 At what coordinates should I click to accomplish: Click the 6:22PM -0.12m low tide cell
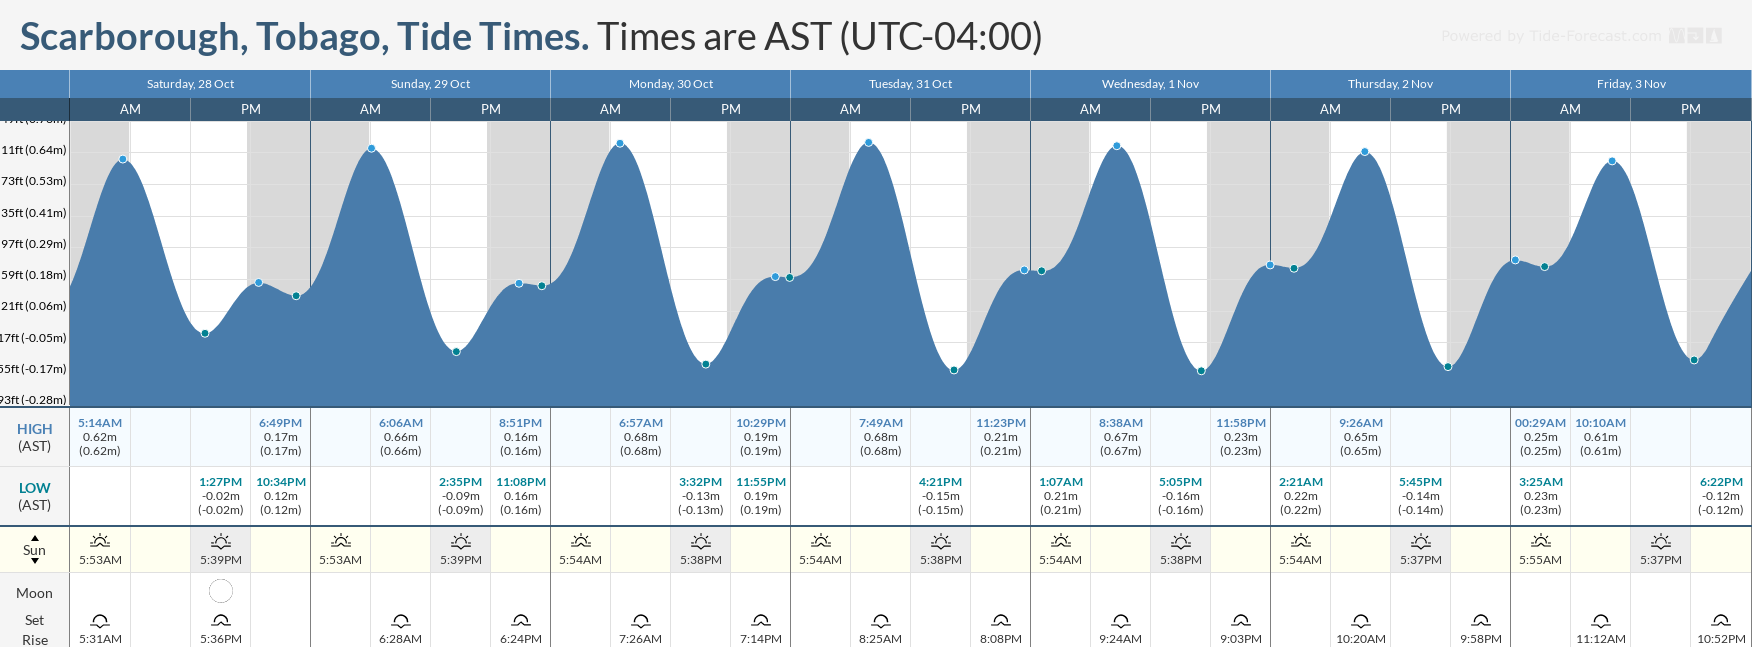(x=1721, y=496)
